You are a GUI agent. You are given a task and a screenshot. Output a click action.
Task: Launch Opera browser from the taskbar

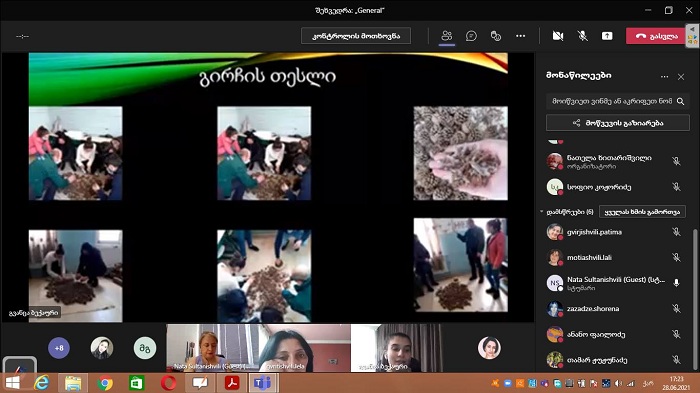point(168,383)
